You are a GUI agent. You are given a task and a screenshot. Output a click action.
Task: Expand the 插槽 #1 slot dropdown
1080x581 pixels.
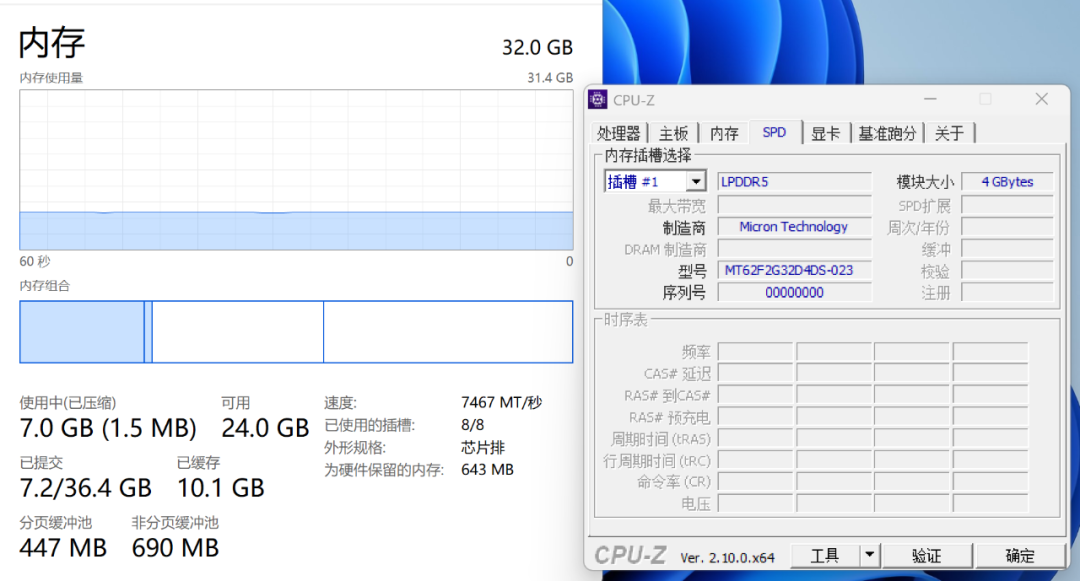pos(696,182)
